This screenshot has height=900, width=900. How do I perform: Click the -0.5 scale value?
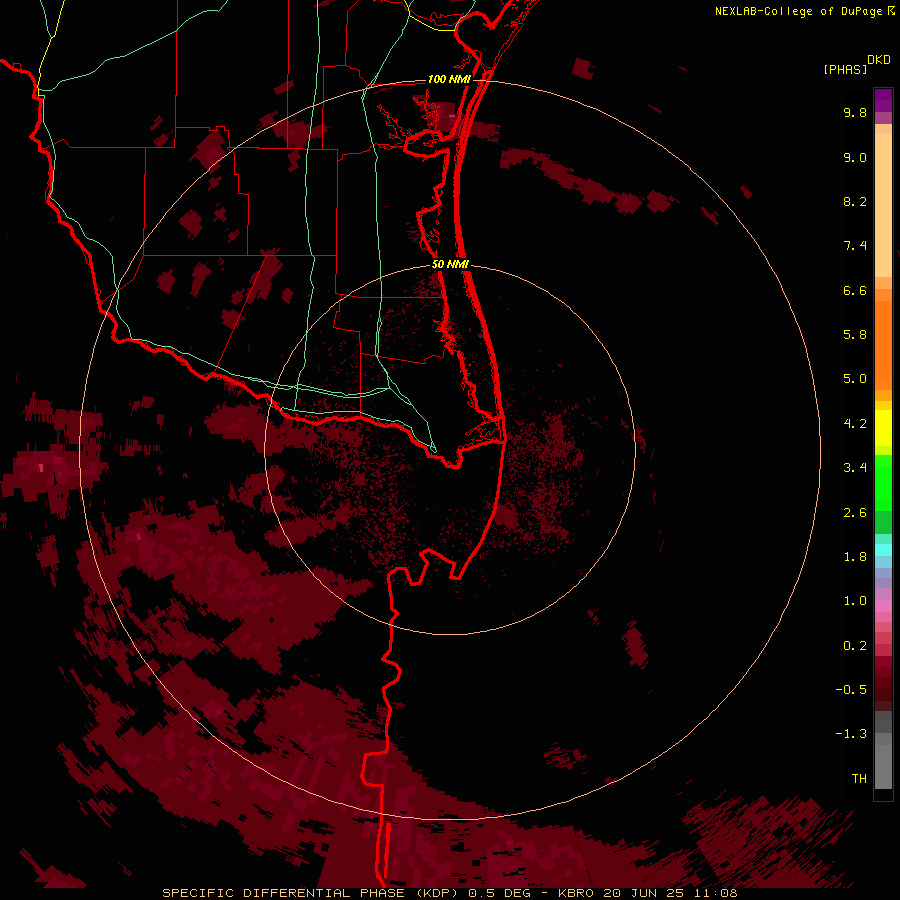click(x=851, y=690)
